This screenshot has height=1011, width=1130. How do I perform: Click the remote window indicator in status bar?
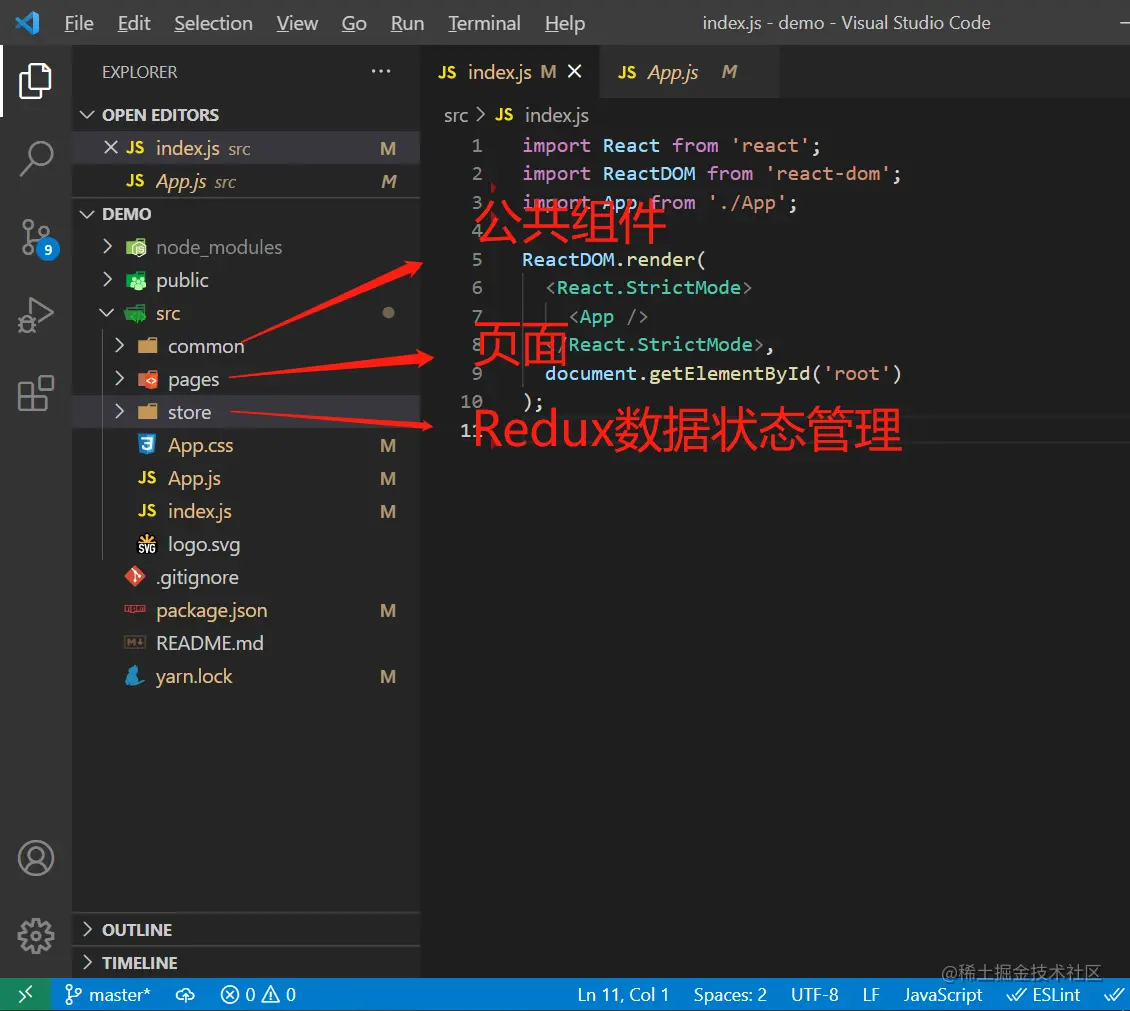coord(25,994)
